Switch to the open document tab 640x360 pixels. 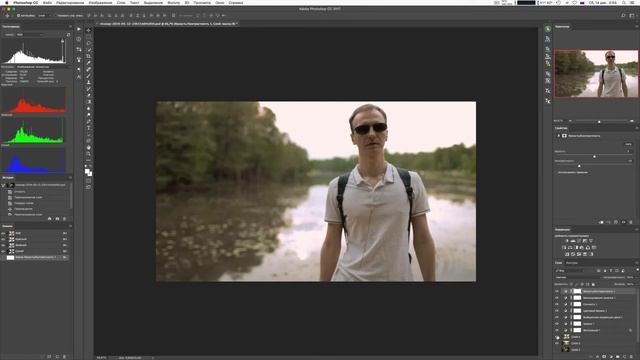pyautogui.click(x=168, y=24)
